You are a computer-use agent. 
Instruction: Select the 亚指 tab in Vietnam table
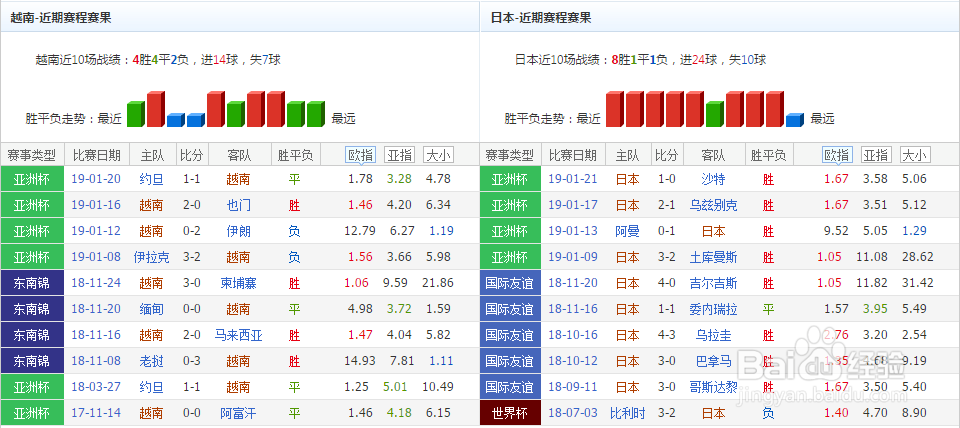coord(399,155)
